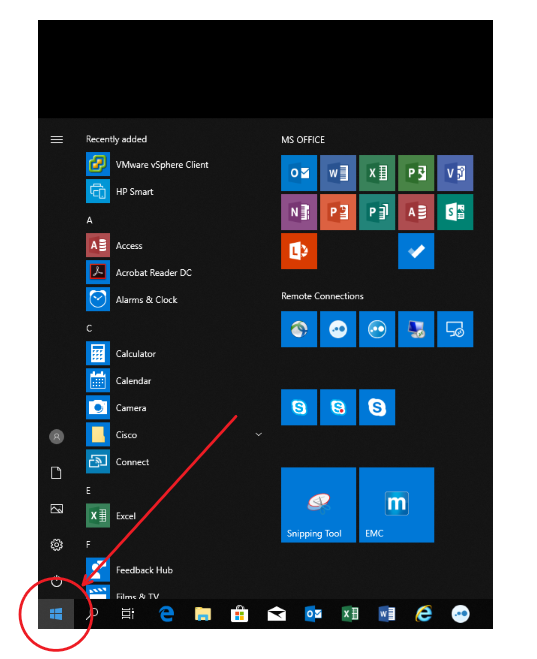Launch the Snipping Tool tile
The height and width of the screenshot is (659, 537).
318,505
